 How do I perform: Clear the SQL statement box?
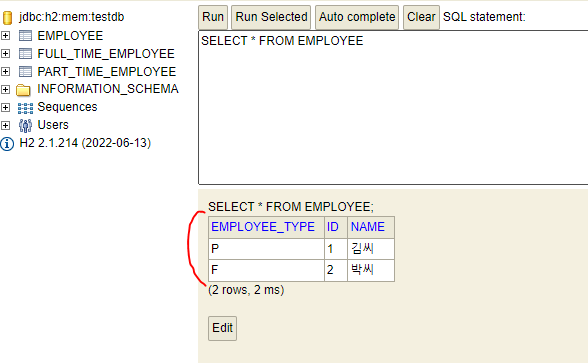(x=421, y=17)
